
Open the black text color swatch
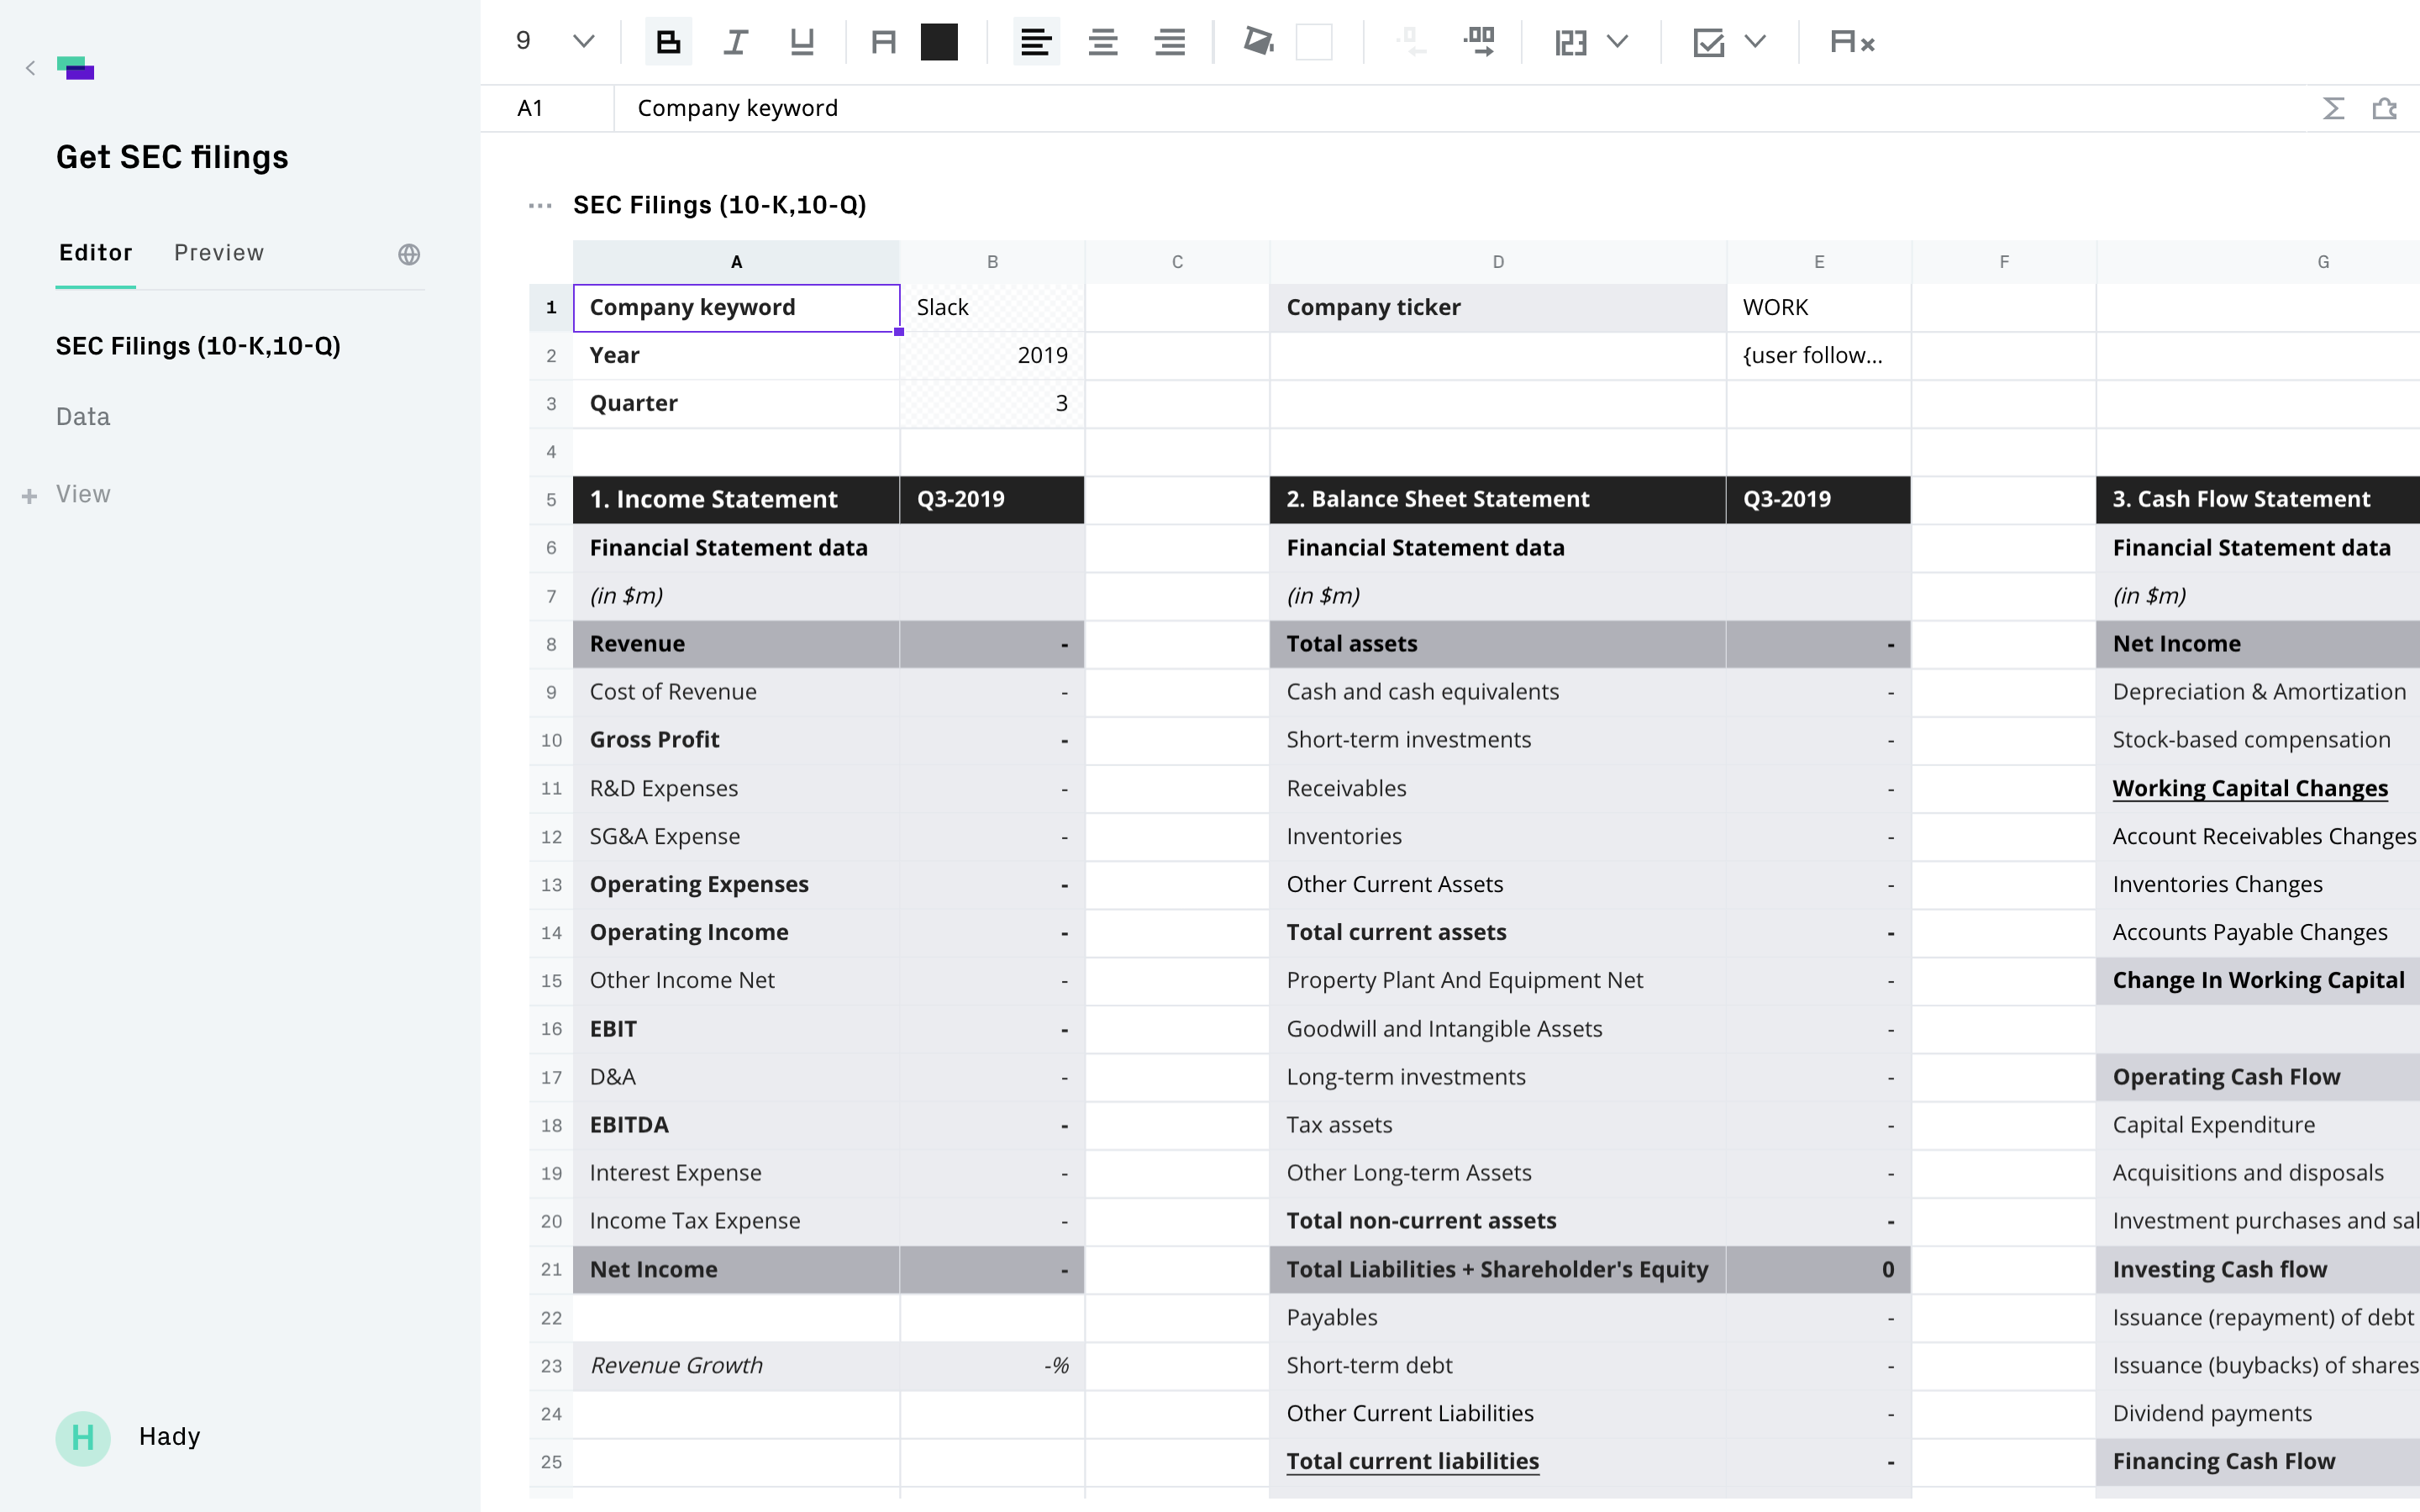tap(939, 42)
